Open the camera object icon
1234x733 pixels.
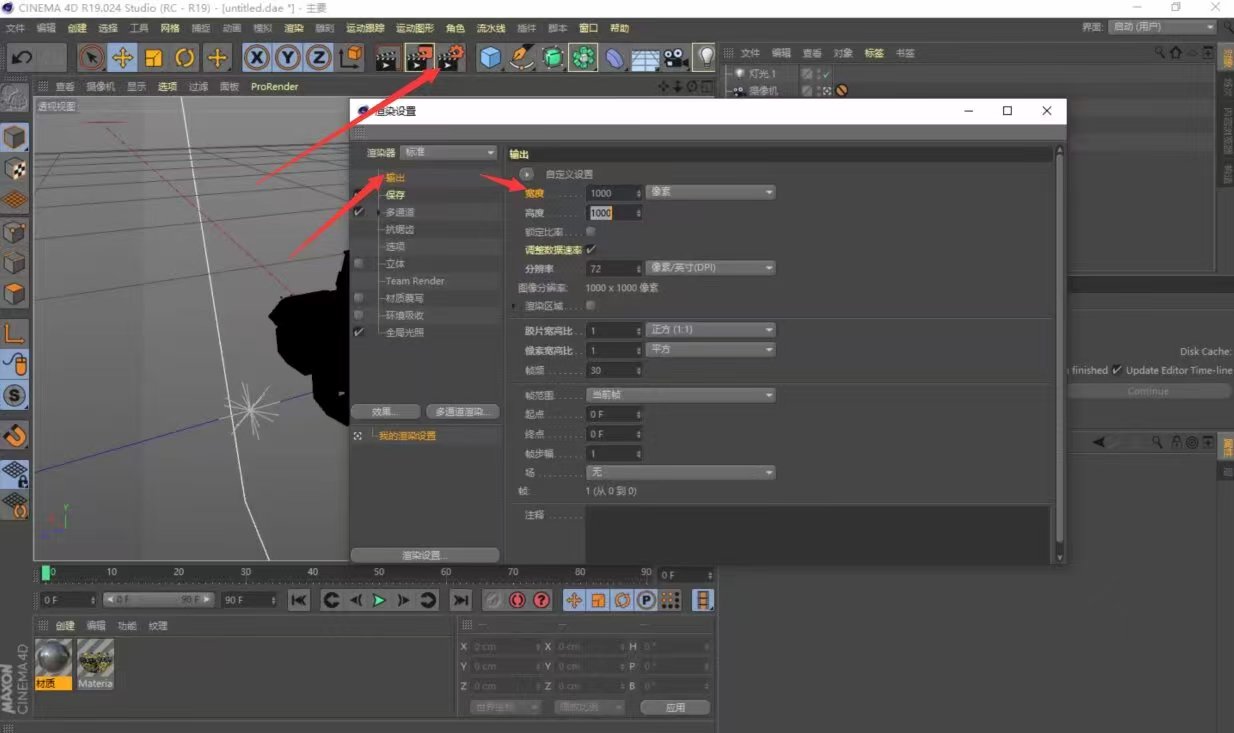pos(676,58)
